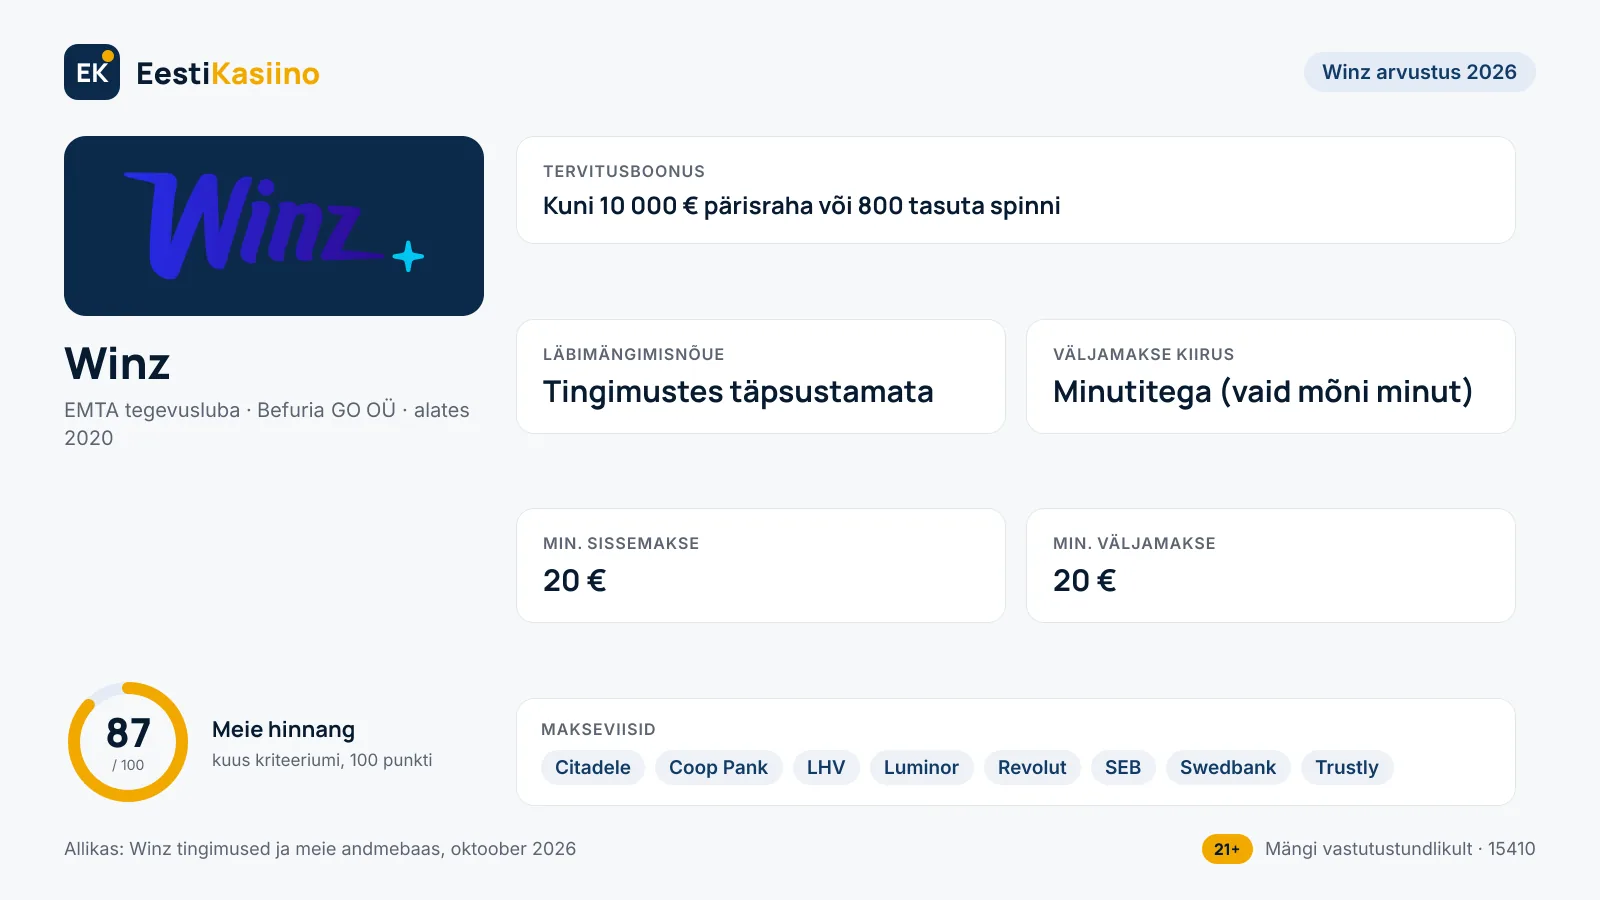Click the Min. sissemakse 20 € value
1600x900 pixels.
coord(575,581)
